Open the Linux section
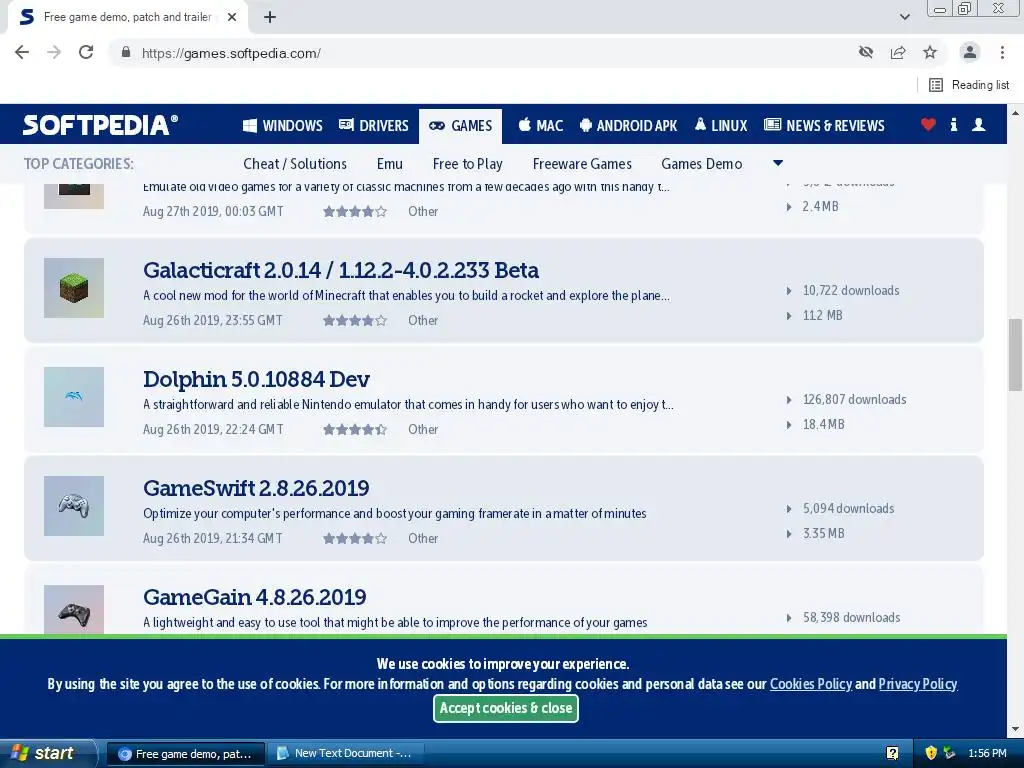 click(x=721, y=125)
